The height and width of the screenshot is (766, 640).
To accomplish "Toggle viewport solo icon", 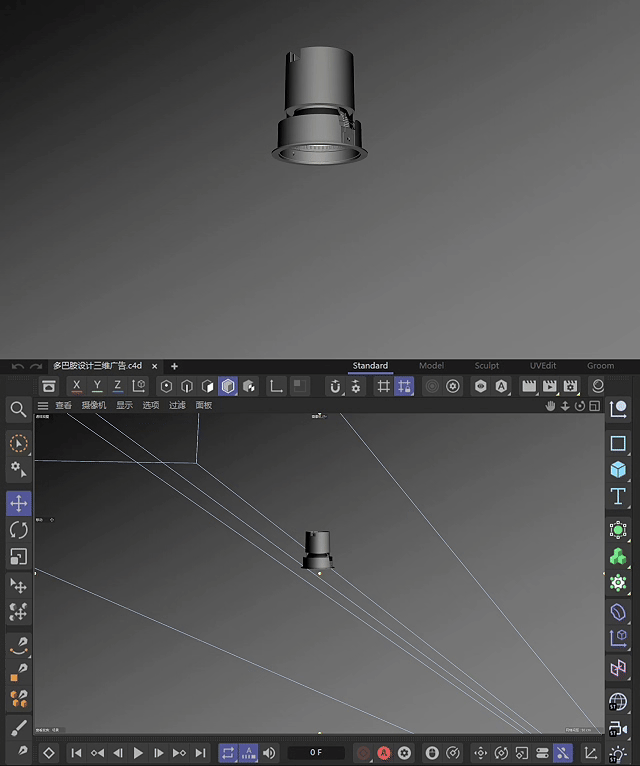I will point(299,386).
